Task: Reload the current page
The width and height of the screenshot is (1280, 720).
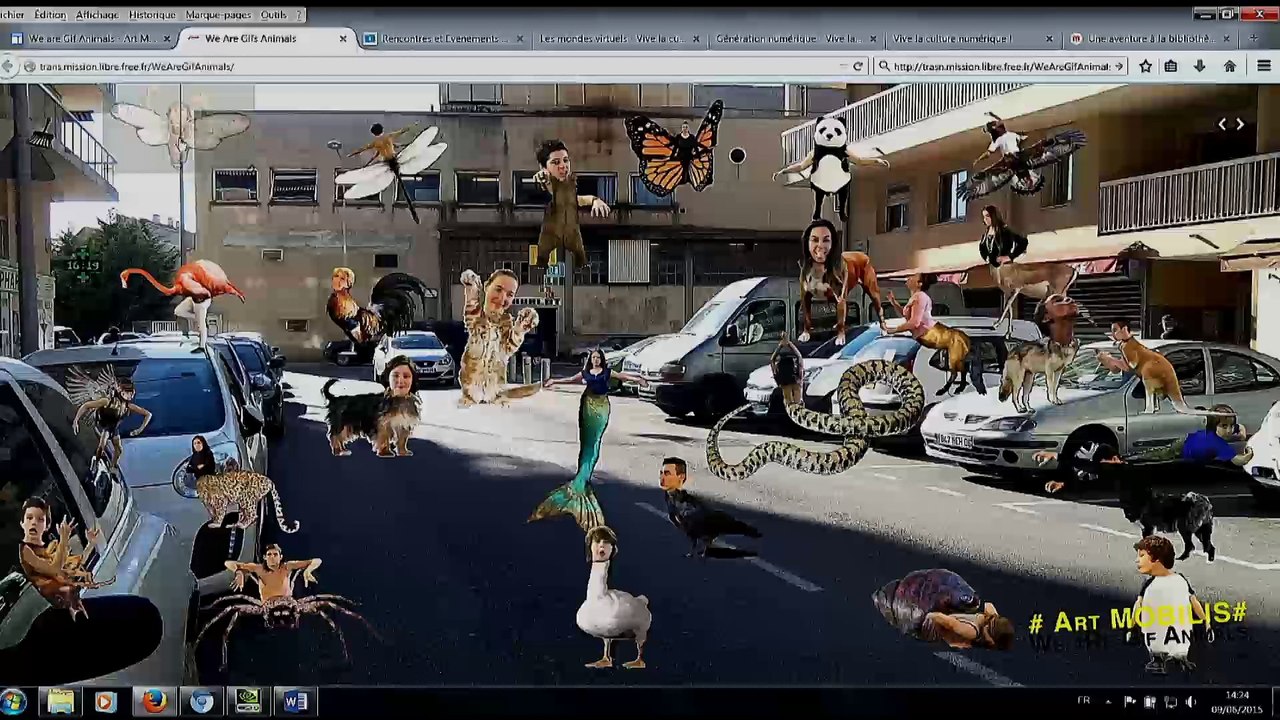Action: tap(858, 66)
